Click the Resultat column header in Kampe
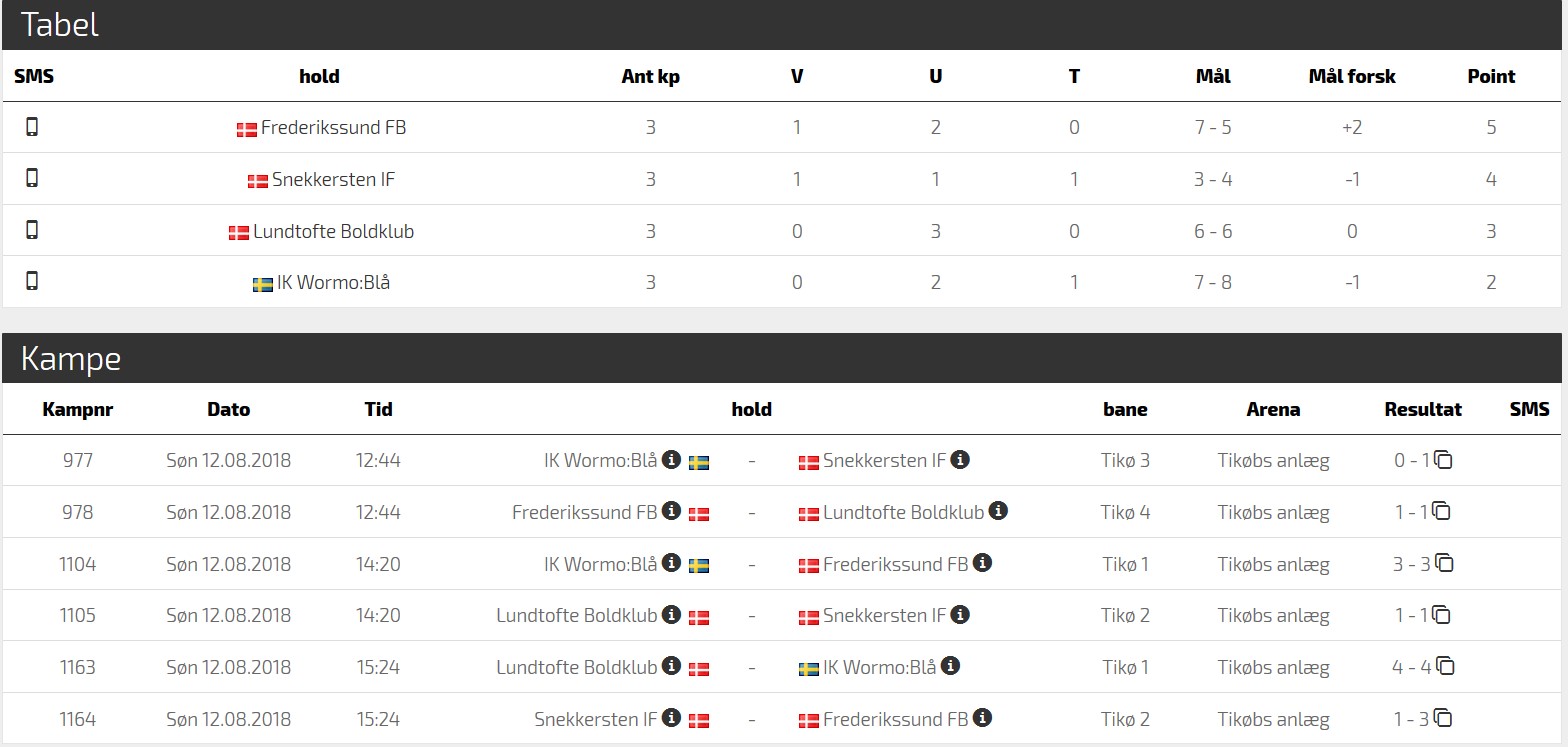 click(x=1423, y=409)
